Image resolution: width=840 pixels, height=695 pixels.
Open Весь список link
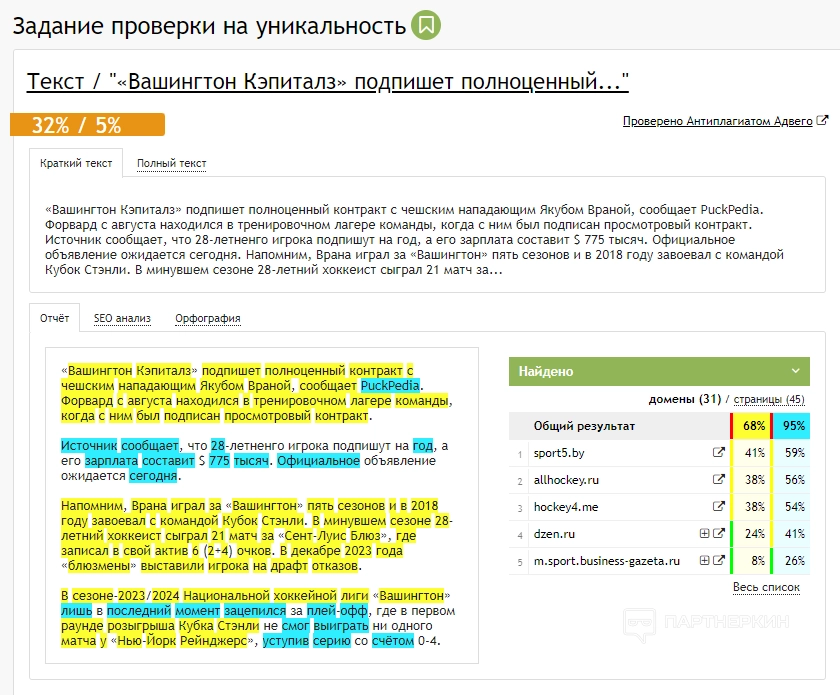766,587
